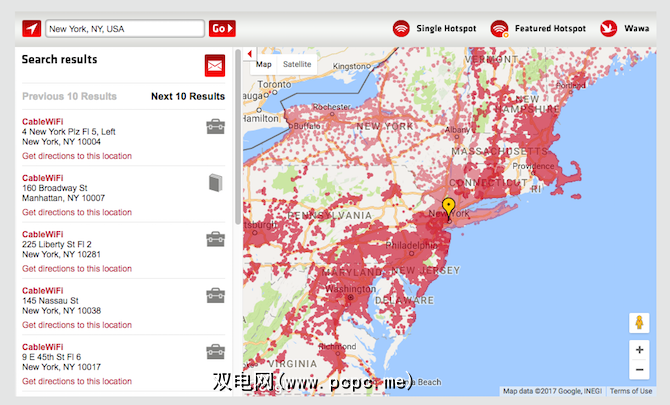The image size is (670, 405).
Task: Click briefcase icon beside 9 E 45th St
Action: (x=215, y=352)
